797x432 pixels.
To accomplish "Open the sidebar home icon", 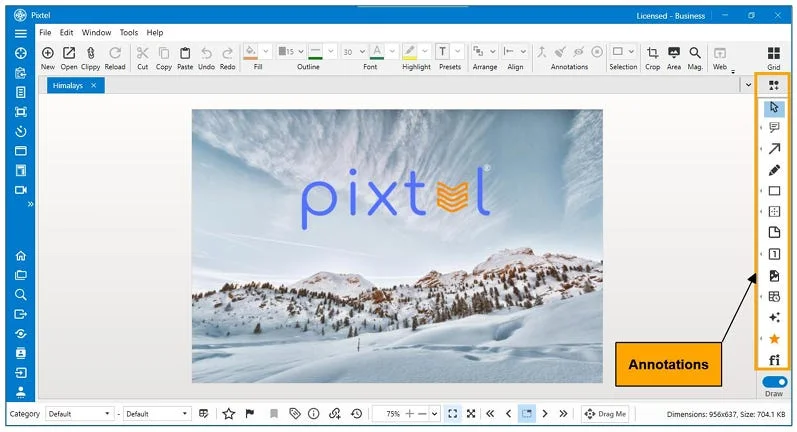I will pos(20,256).
